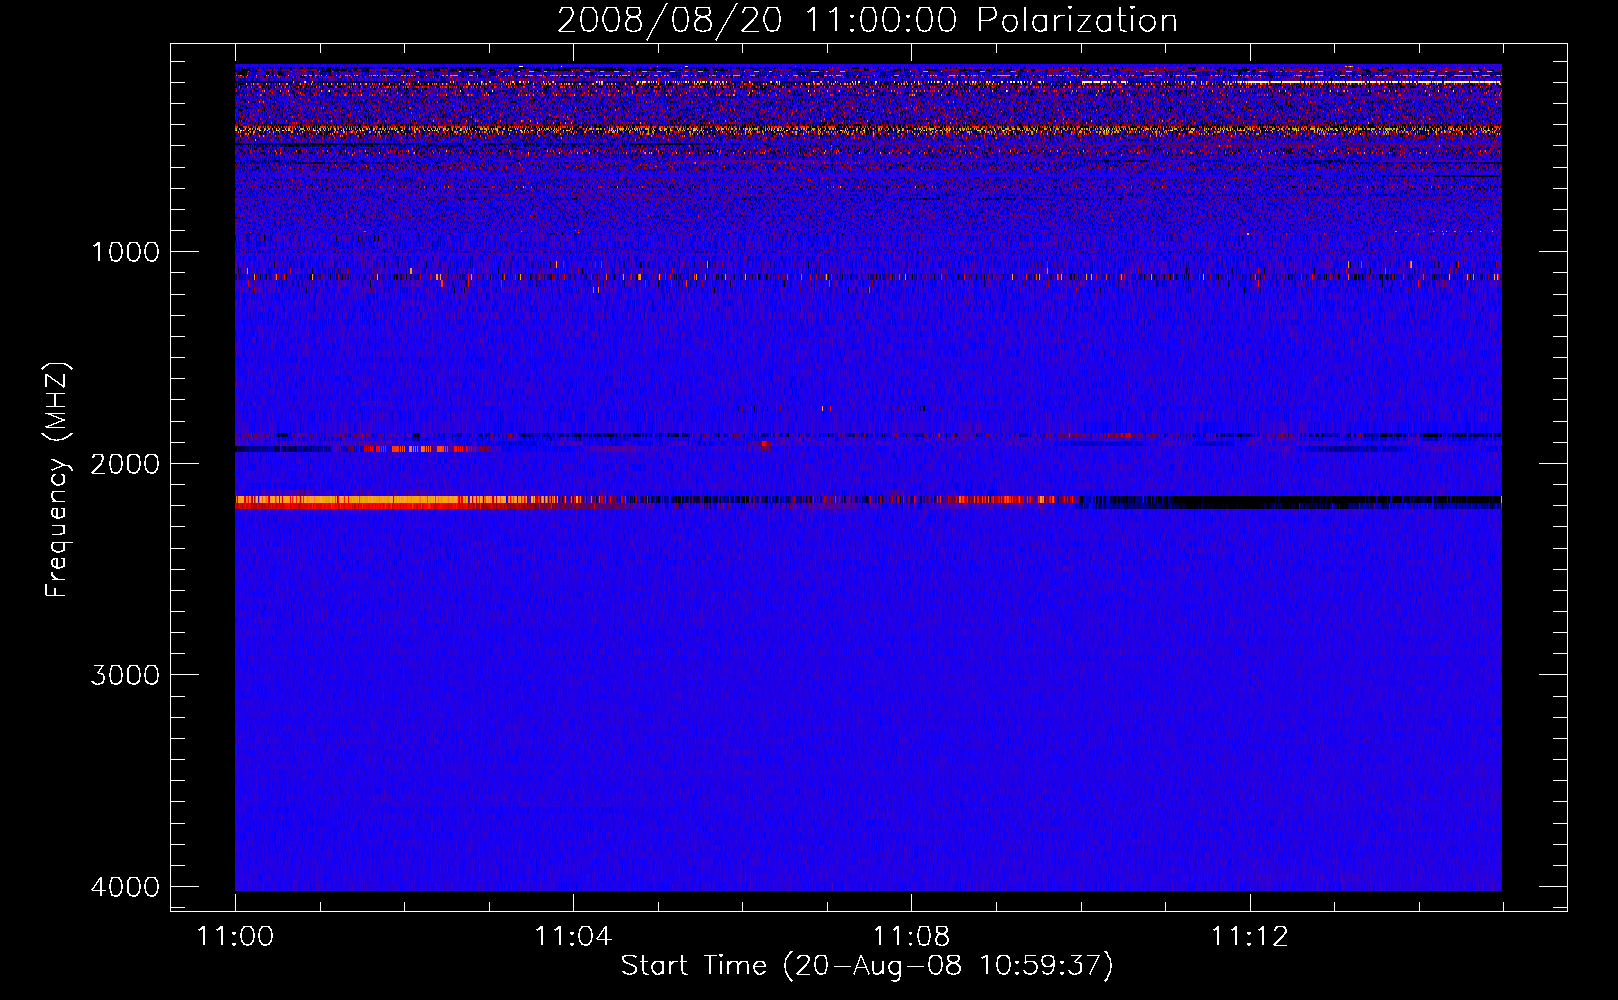Select the 'Start Time (20-Aug-08 10:59:37)' label
This screenshot has width=1618, height=1000.
coord(867,966)
